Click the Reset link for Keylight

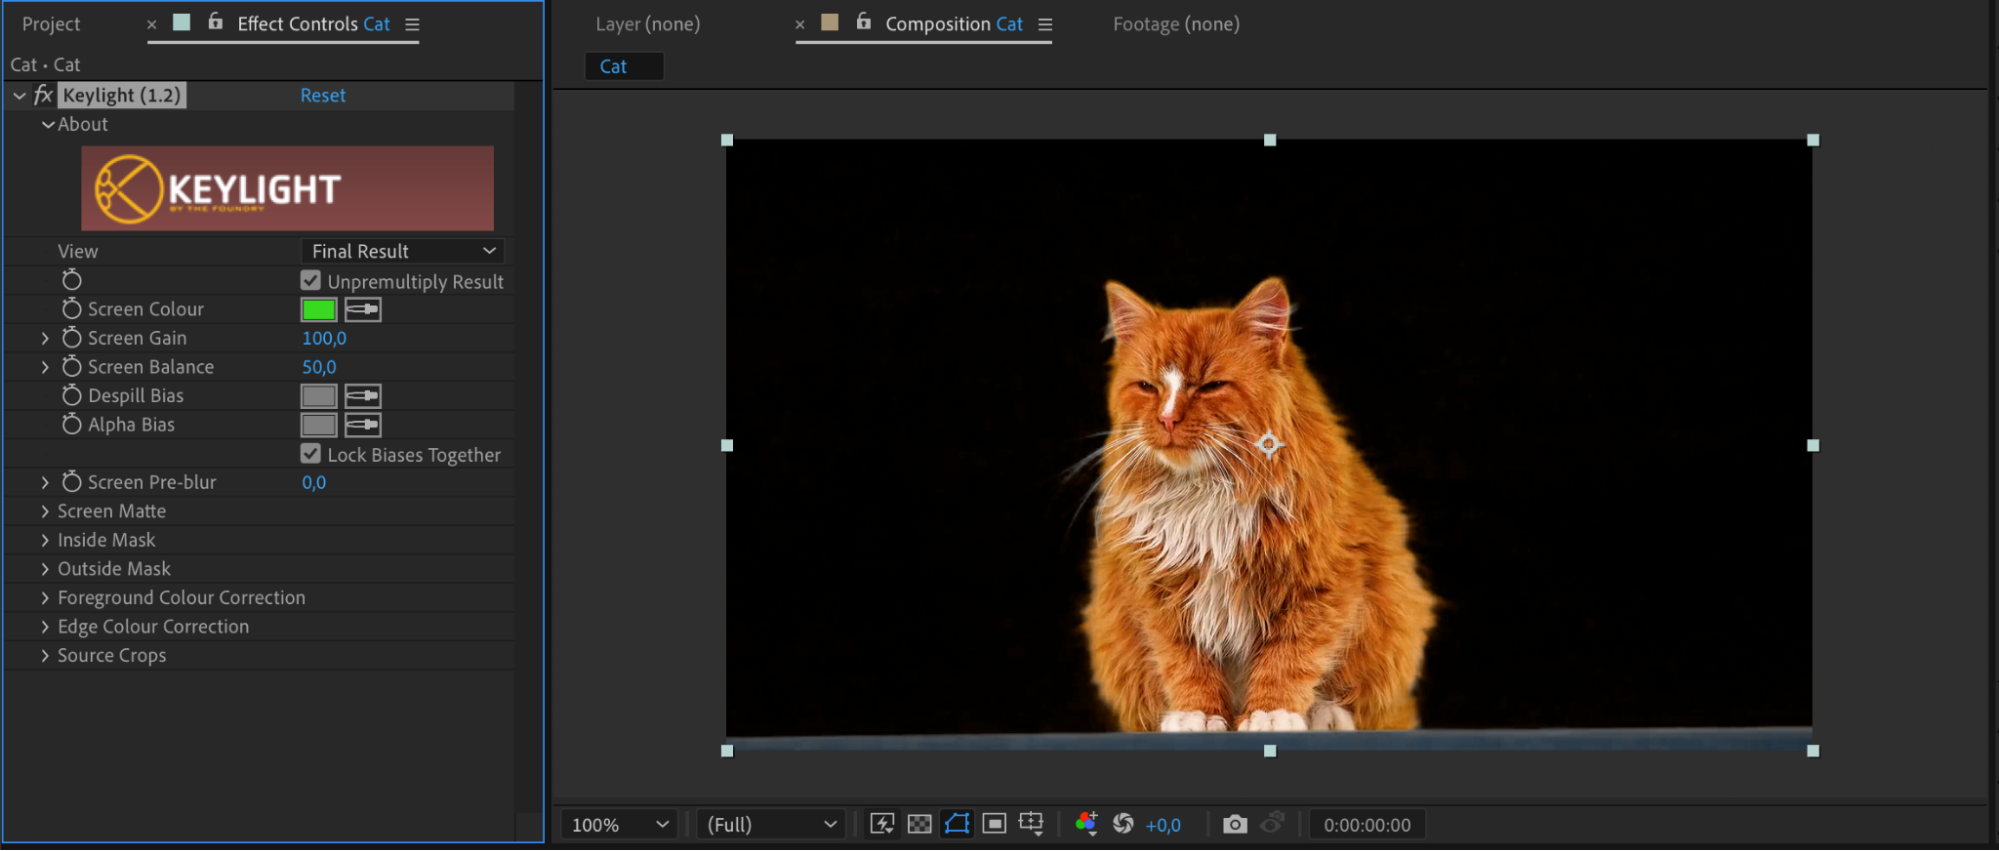coord(323,95)
